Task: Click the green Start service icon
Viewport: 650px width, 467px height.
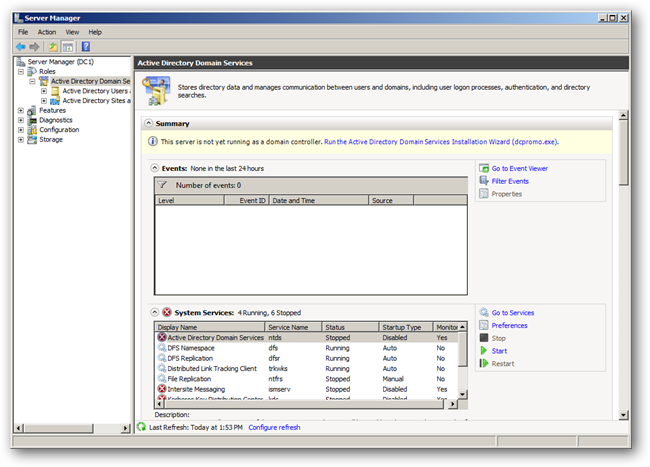Action: (484, 351)
